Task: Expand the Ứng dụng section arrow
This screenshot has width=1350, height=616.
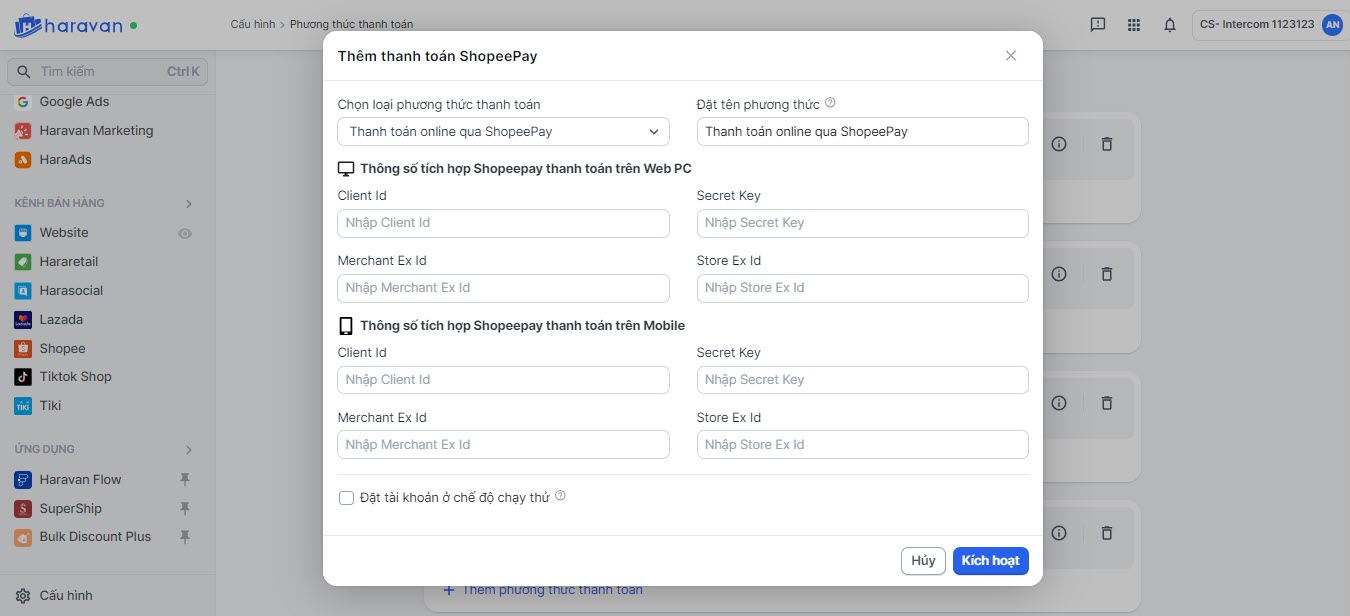Action: [x=188, y=450]
